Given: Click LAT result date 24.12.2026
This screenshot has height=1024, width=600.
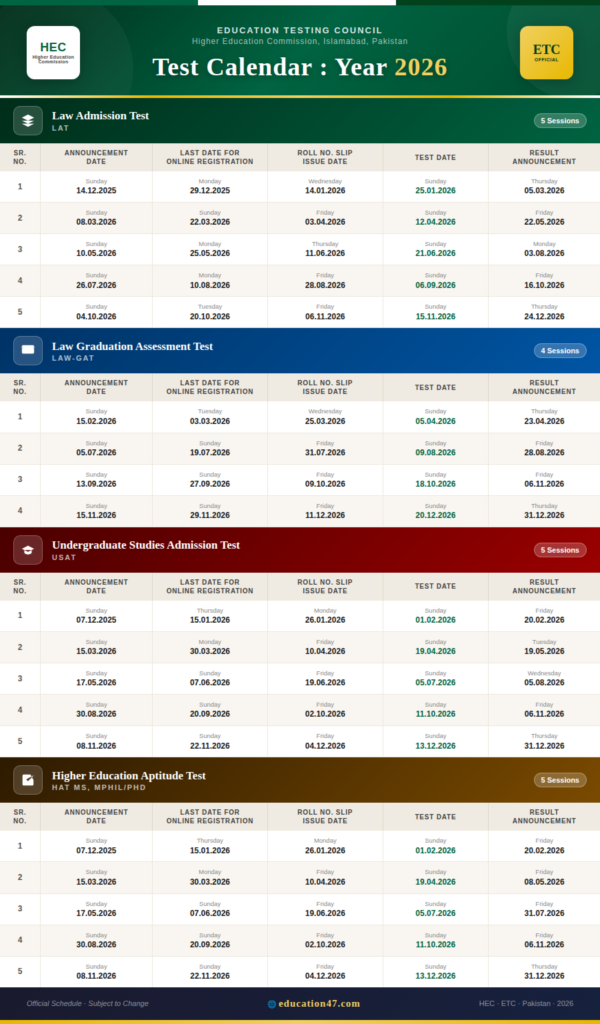Looking at the screenshot, I should point(544,316).
